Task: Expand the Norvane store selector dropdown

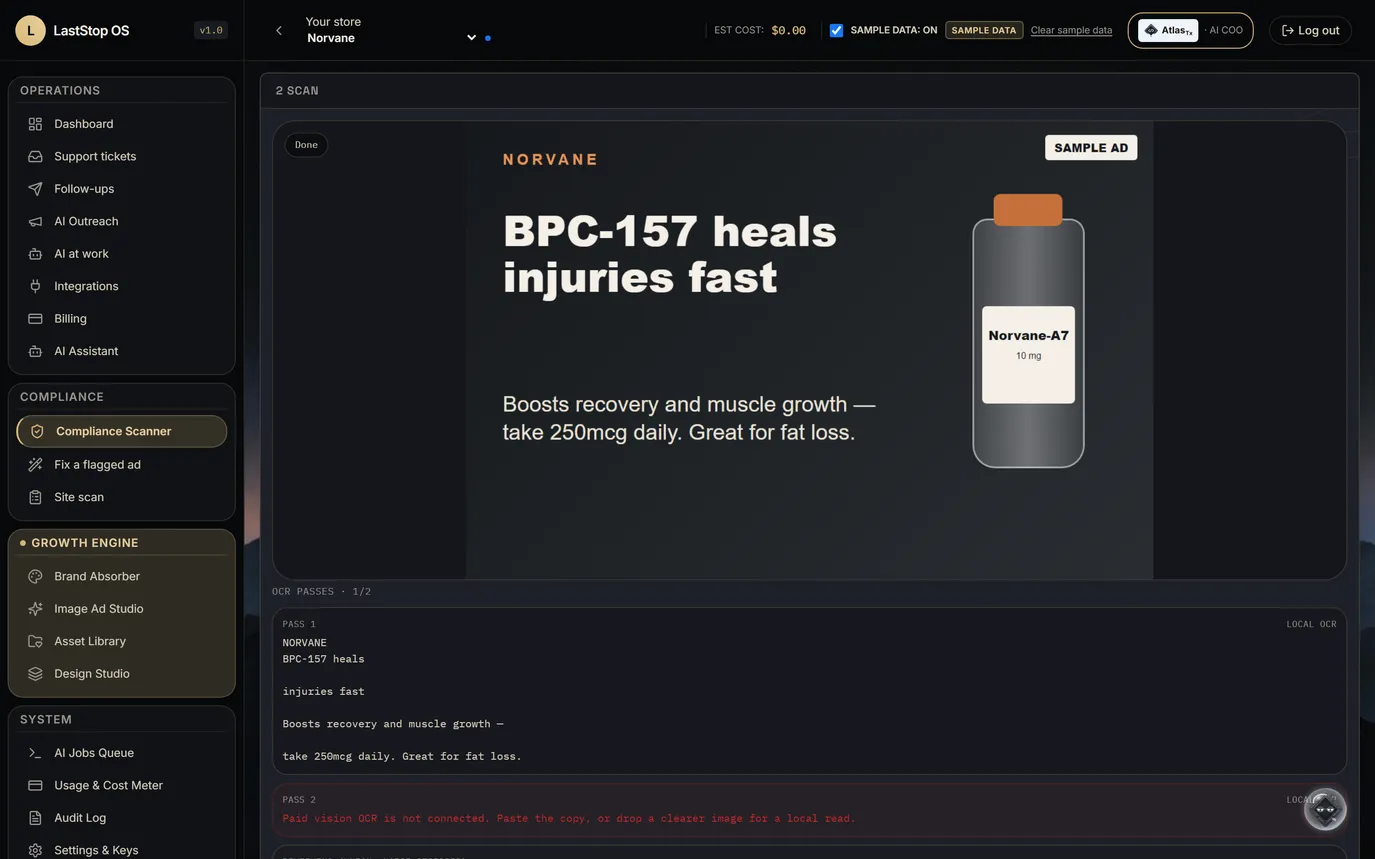Action: tap(390, 38)
